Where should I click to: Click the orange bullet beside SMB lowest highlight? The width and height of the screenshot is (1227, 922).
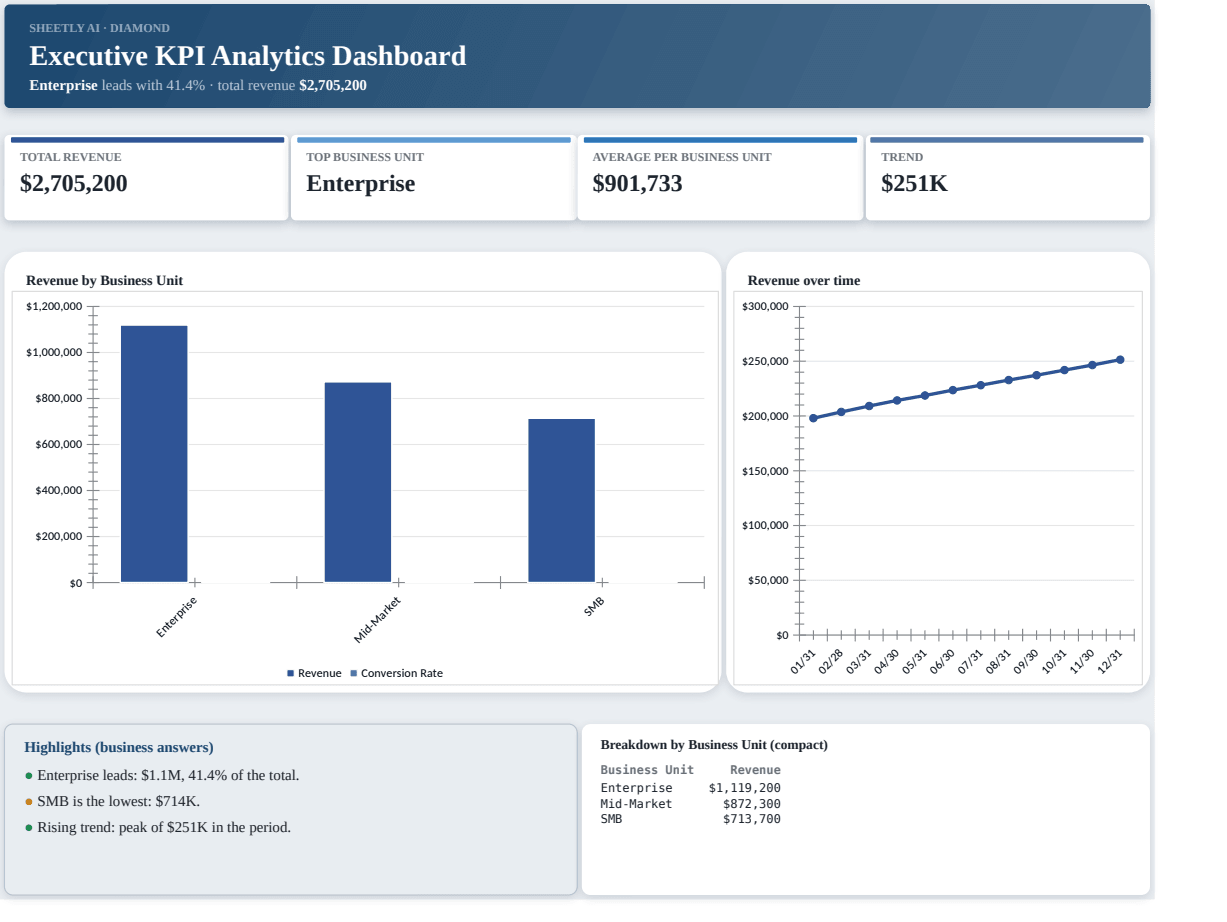29,802
